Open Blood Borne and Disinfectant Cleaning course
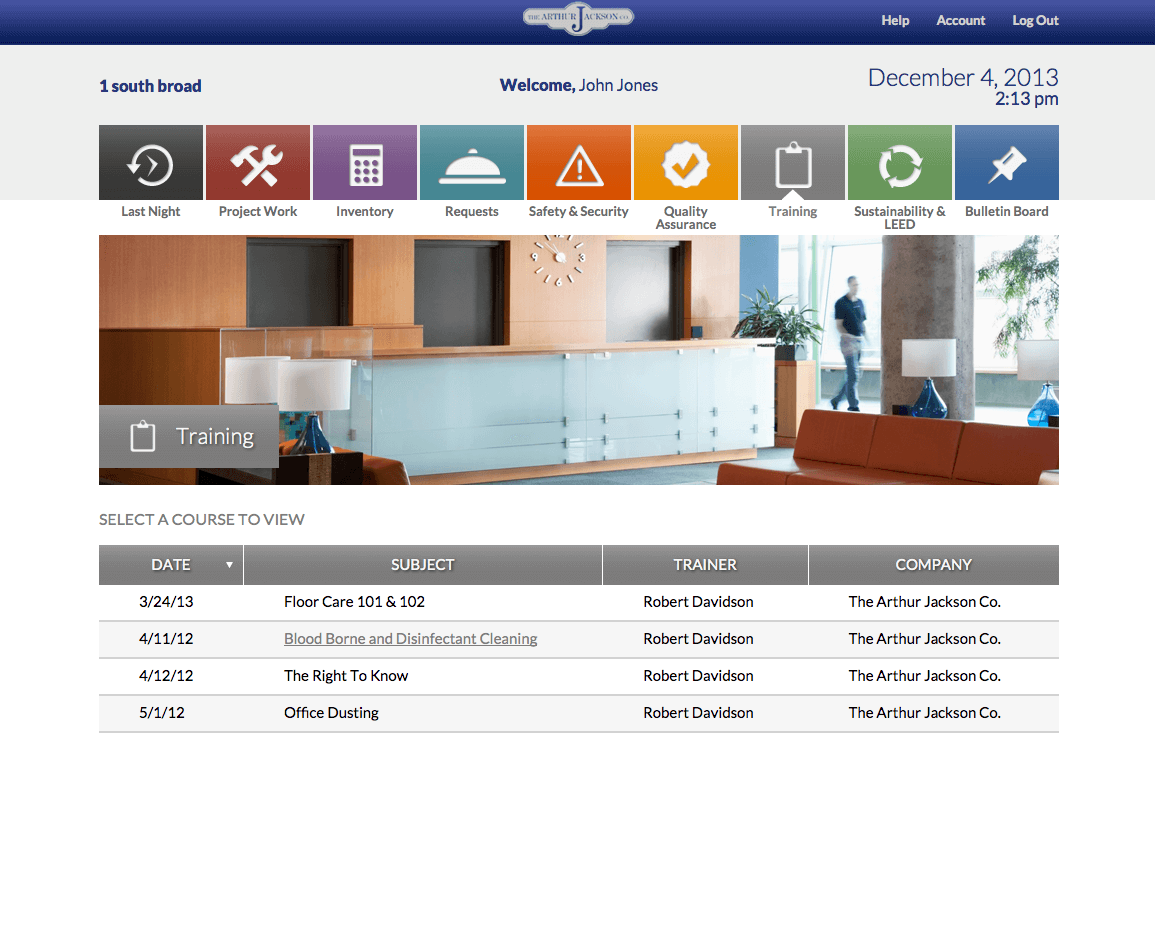1155x936 pixels. (x=410, y=639)
